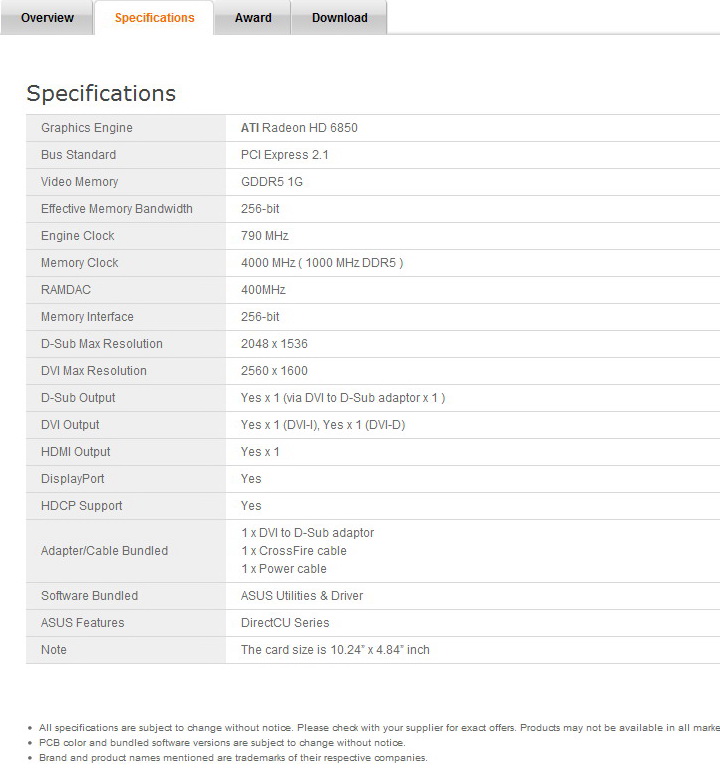Click the ASUS Utilities & Driver value

point(302,596)
